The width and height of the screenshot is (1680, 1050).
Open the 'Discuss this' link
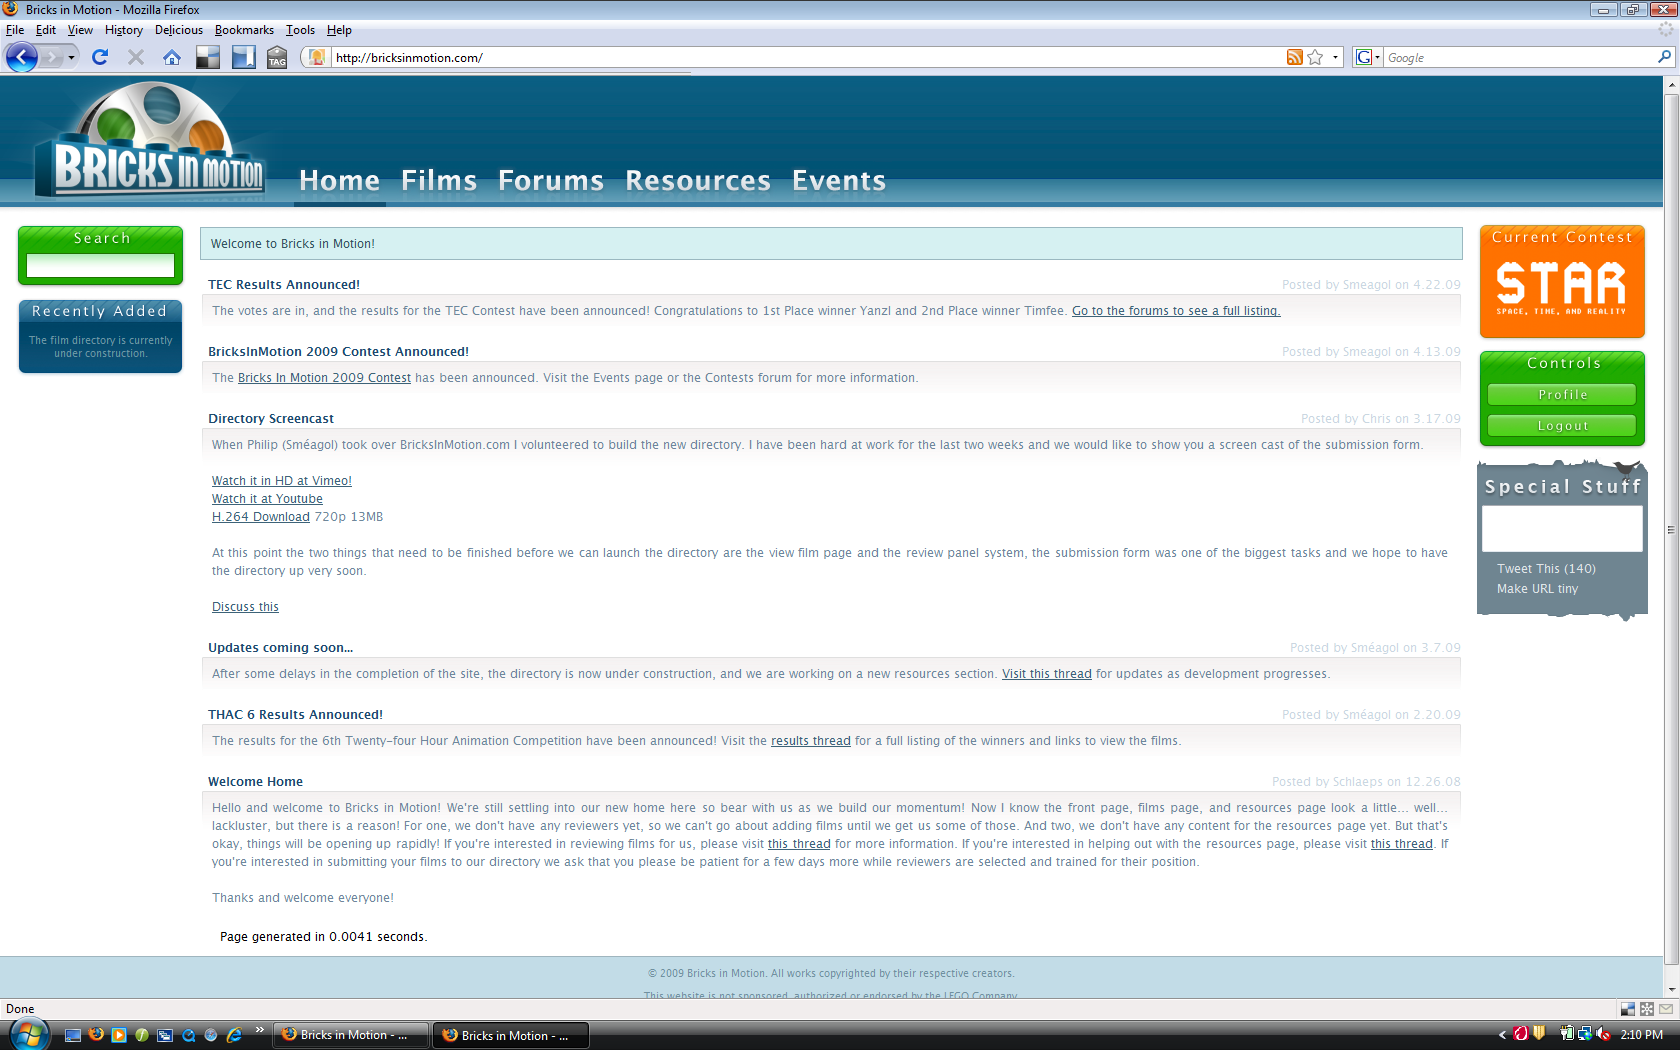click(245, 607)
